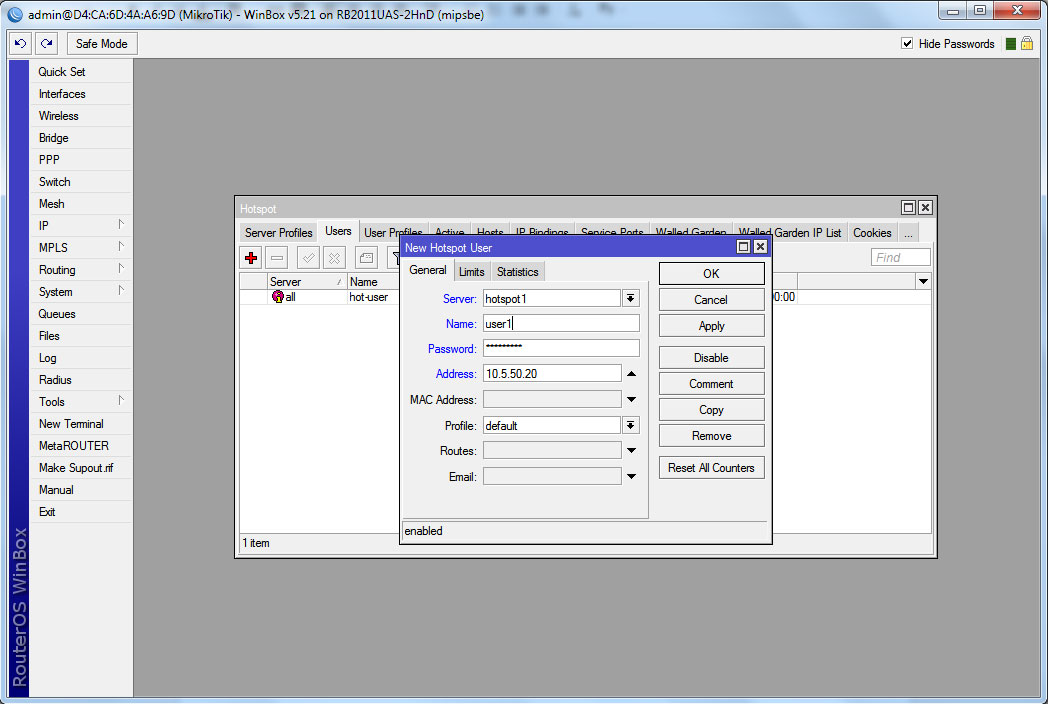The image size is (1048, 704).
Task: Click the Apply button
Action: (x=711, y=326)
